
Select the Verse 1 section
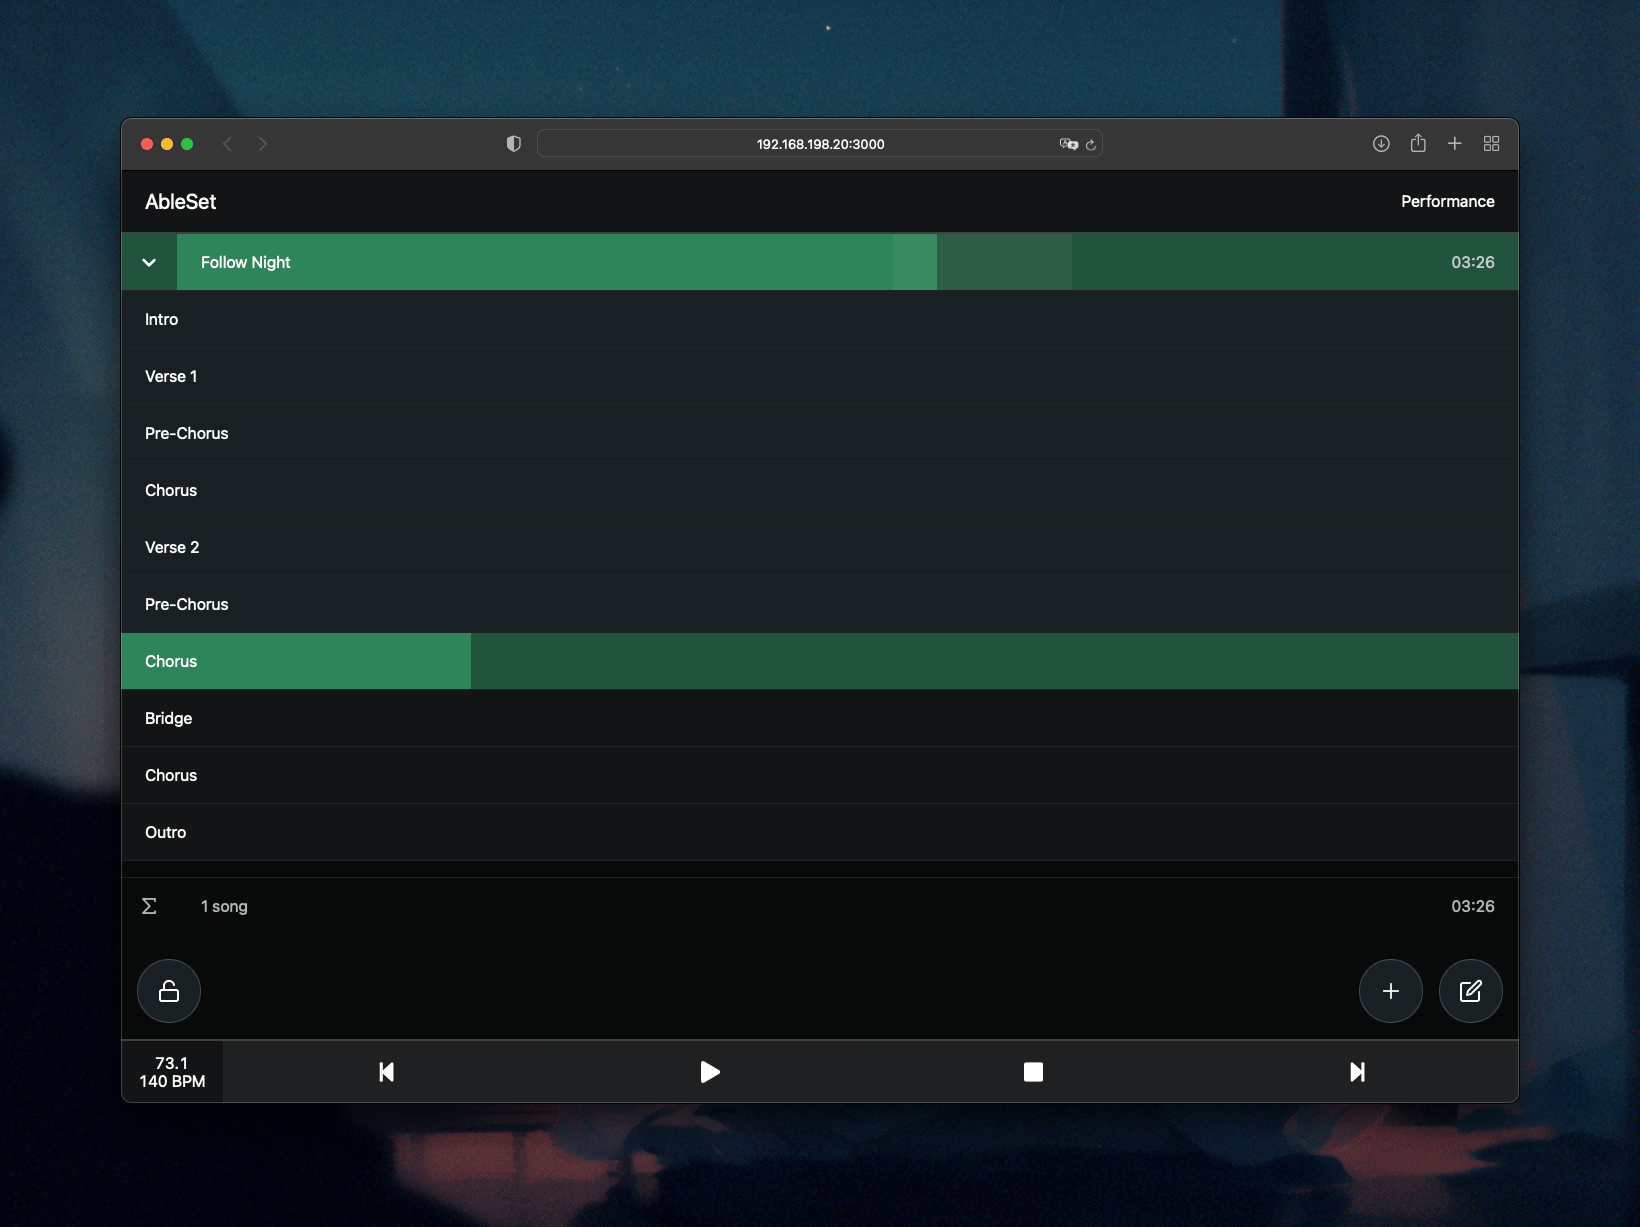coord(171,376)
